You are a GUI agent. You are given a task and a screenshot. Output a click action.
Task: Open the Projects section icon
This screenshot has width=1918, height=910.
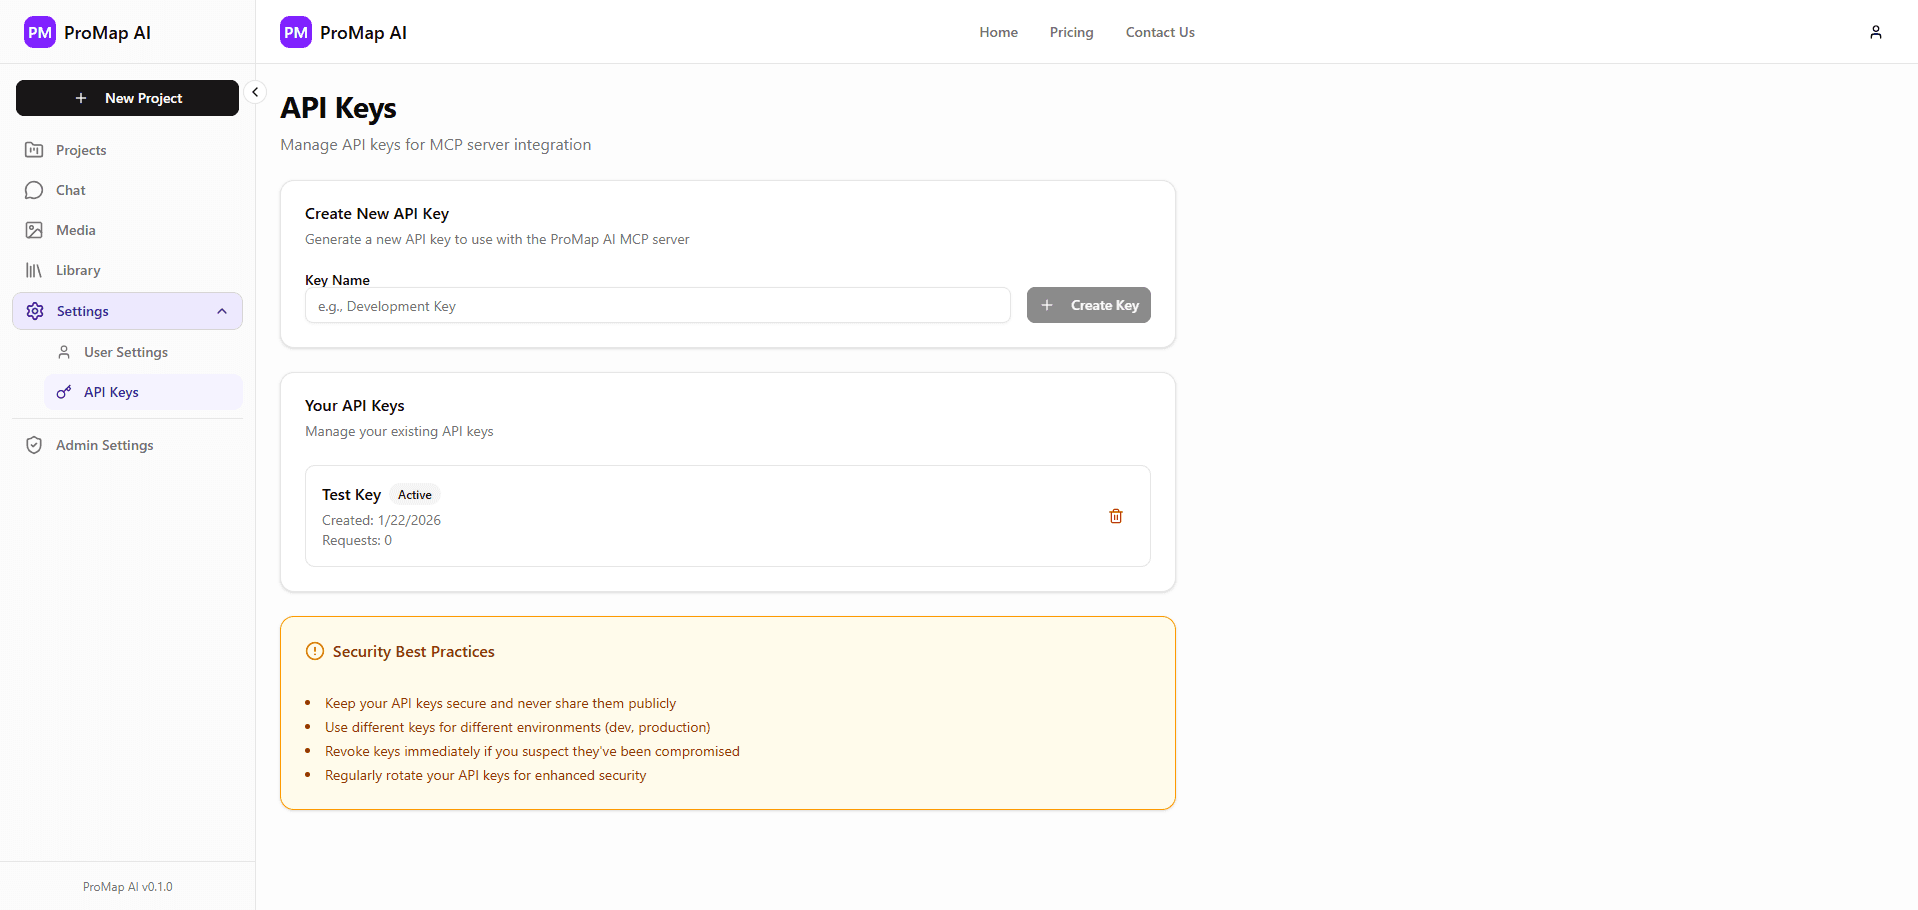(x=35, y=149)
